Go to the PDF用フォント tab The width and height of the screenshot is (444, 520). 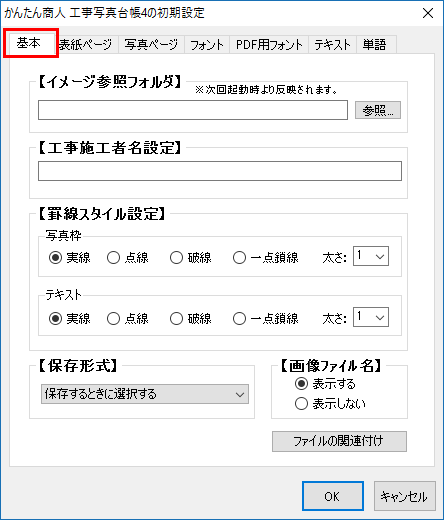[x=269, y=44]
